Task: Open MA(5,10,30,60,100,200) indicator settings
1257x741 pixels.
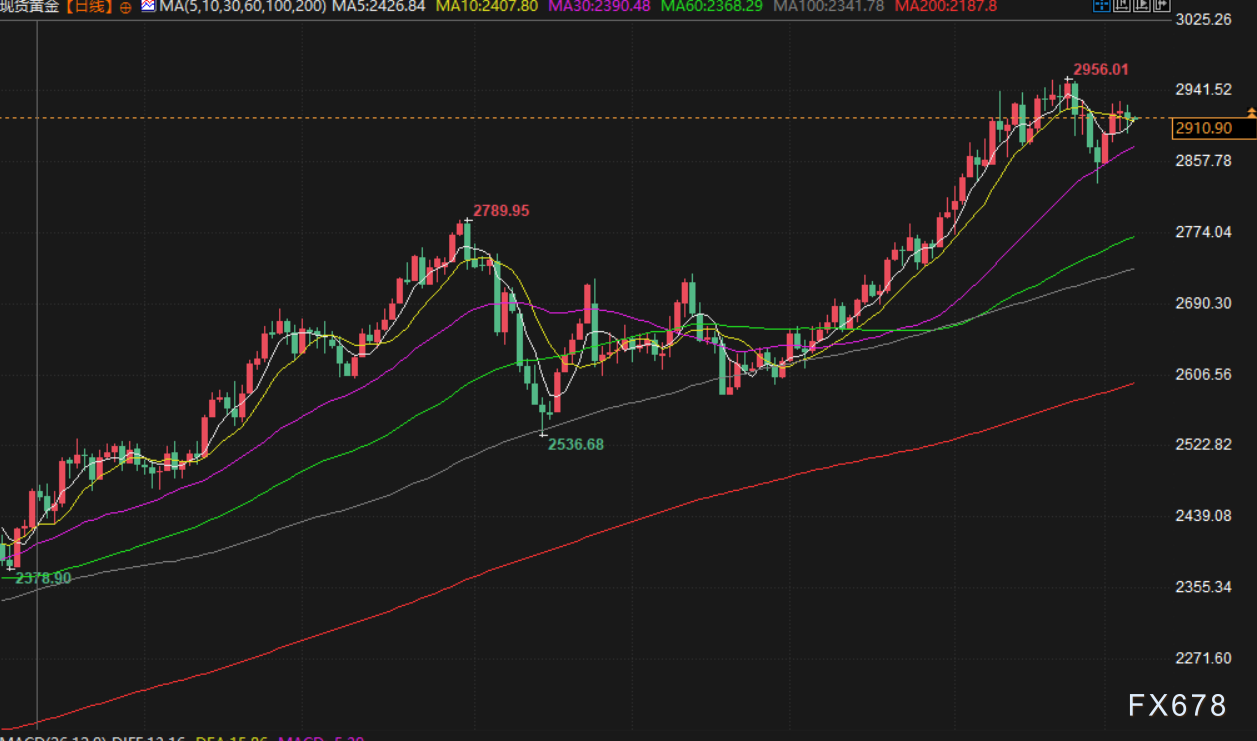Action: tap(243, 7)
